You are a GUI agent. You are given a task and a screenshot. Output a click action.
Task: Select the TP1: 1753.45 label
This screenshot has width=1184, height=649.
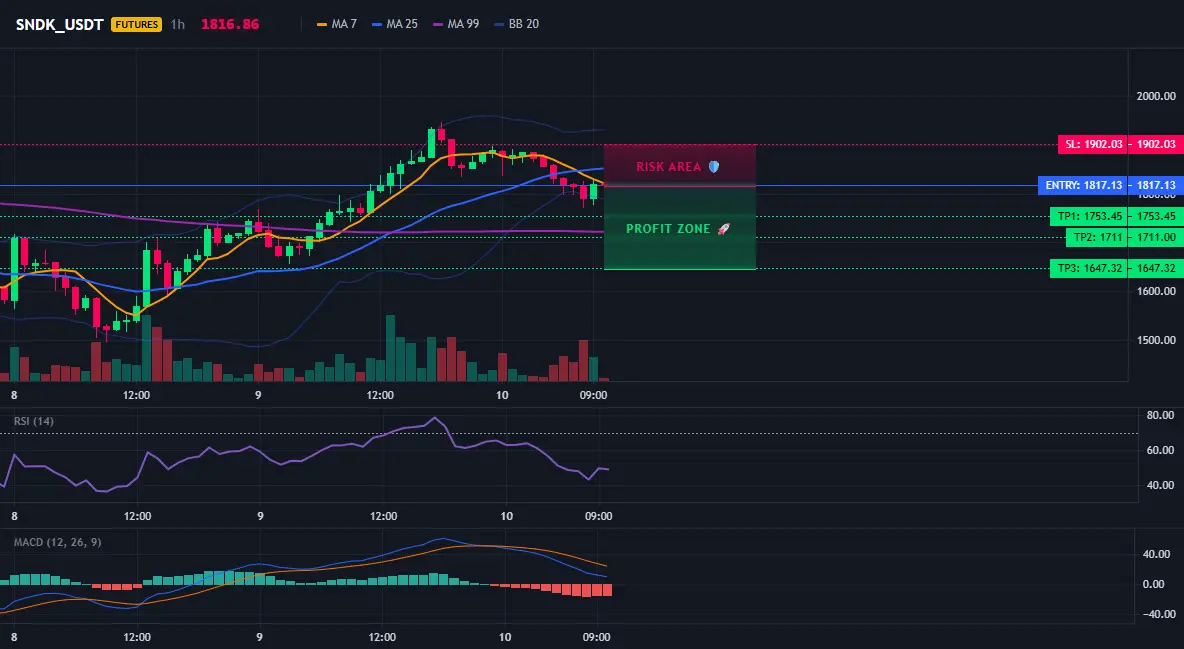point(1088,216)
